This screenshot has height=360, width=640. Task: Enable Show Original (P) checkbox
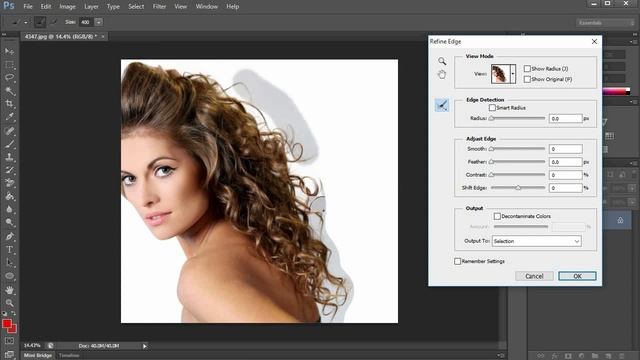pyautogui.click(x=527, y=79)
